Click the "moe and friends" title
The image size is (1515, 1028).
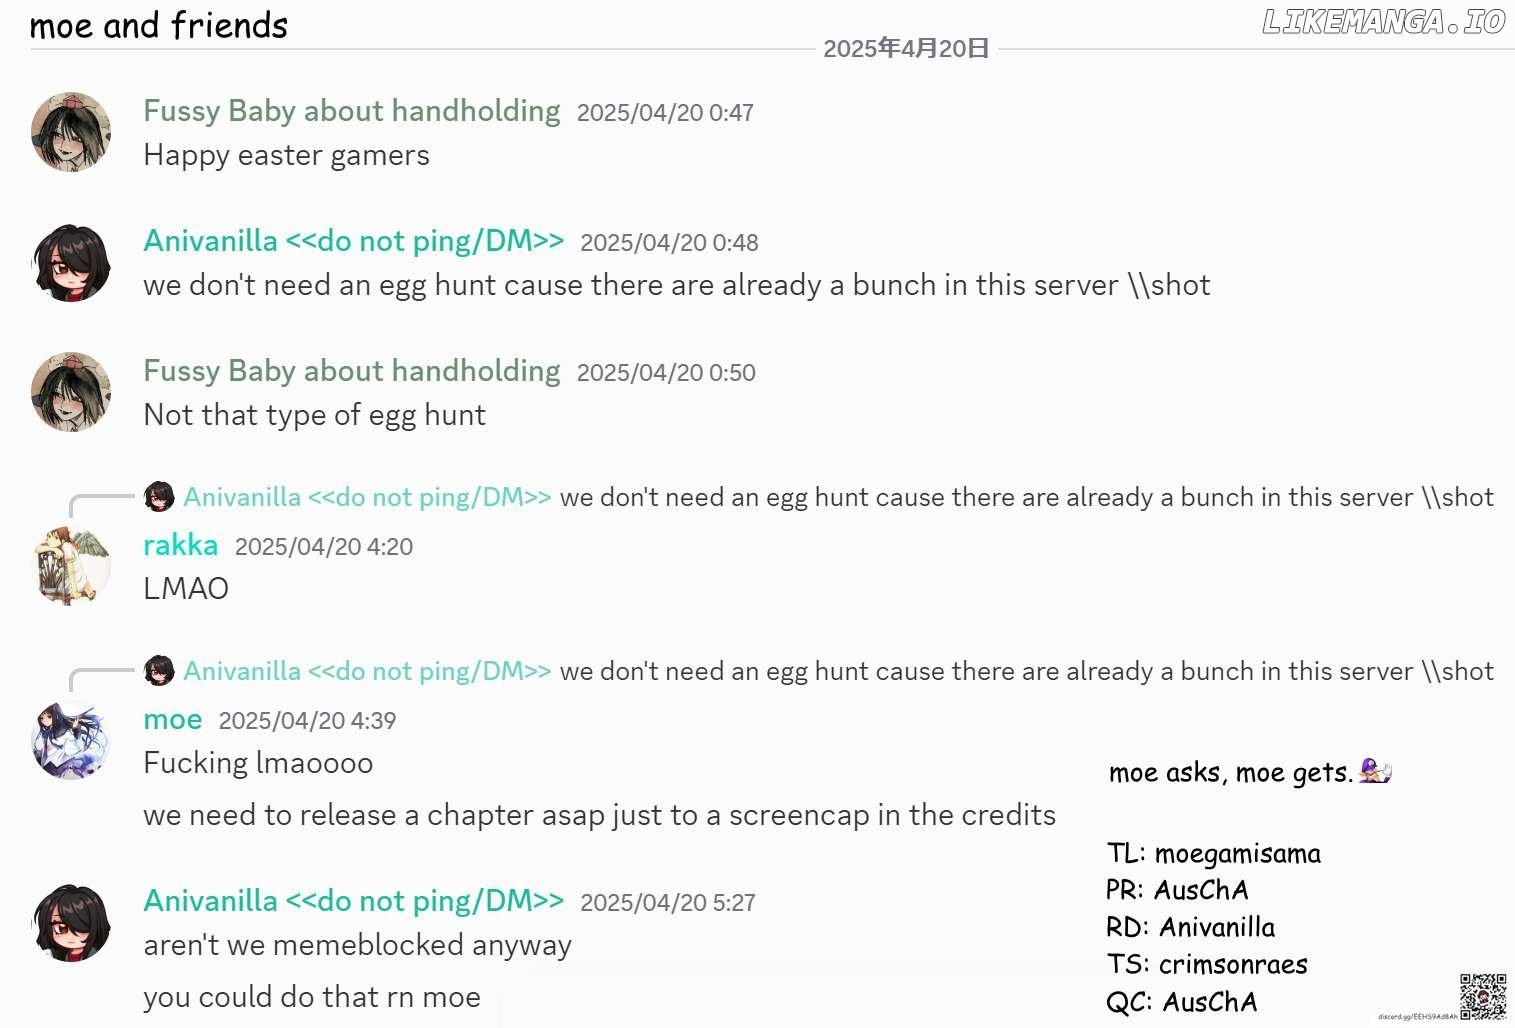159,25
